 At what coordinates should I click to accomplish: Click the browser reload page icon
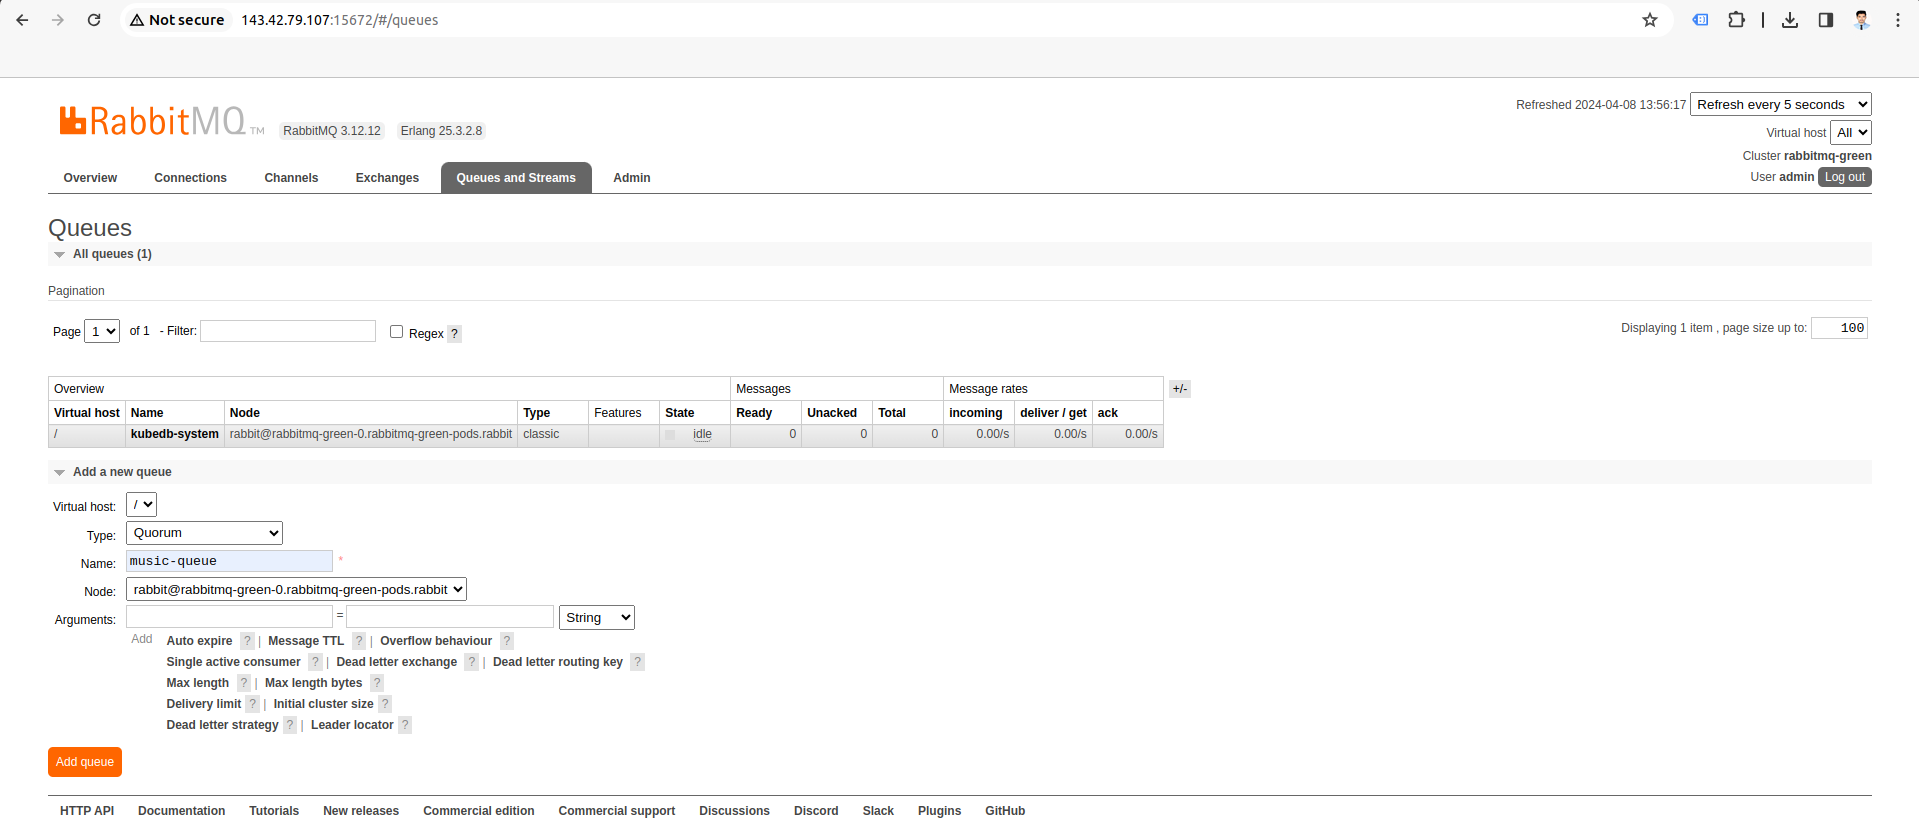[x=94, y=20]
